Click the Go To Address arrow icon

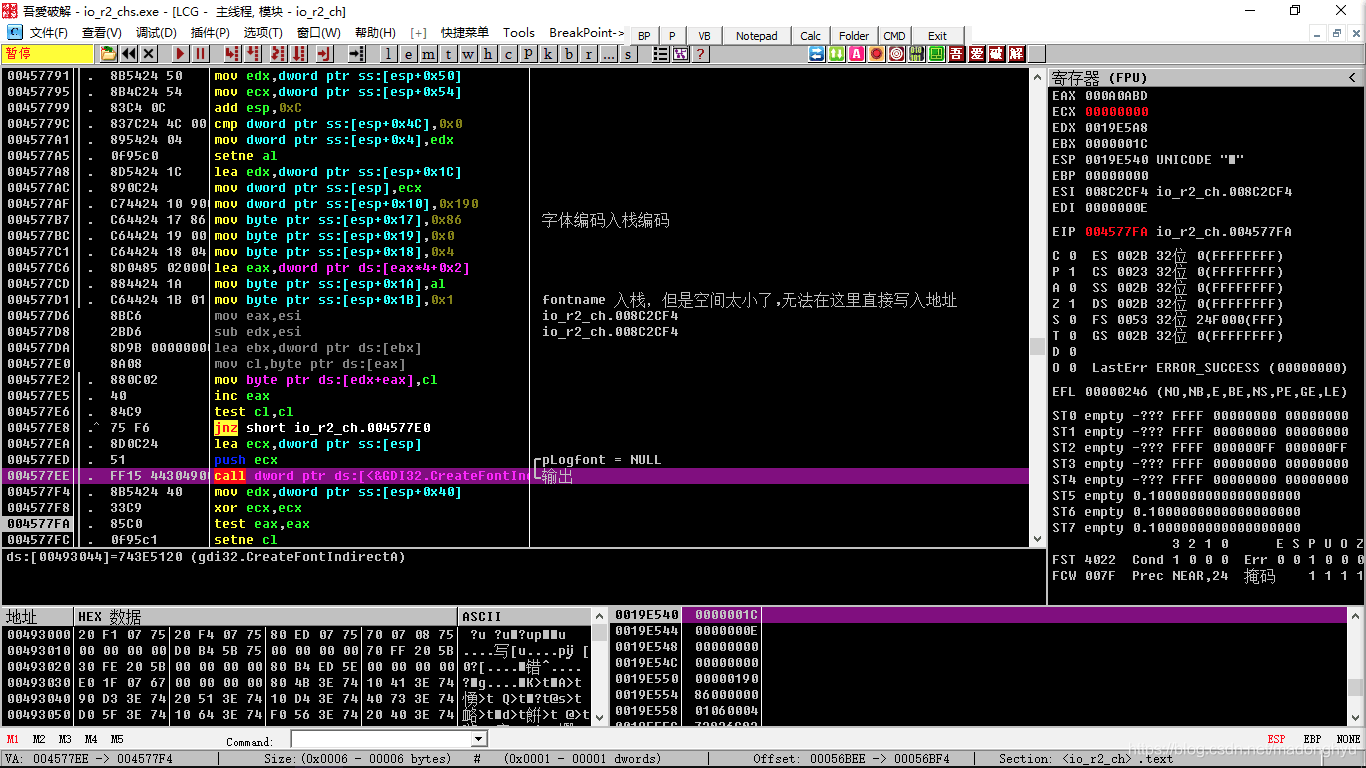click(x=356, y=53)
